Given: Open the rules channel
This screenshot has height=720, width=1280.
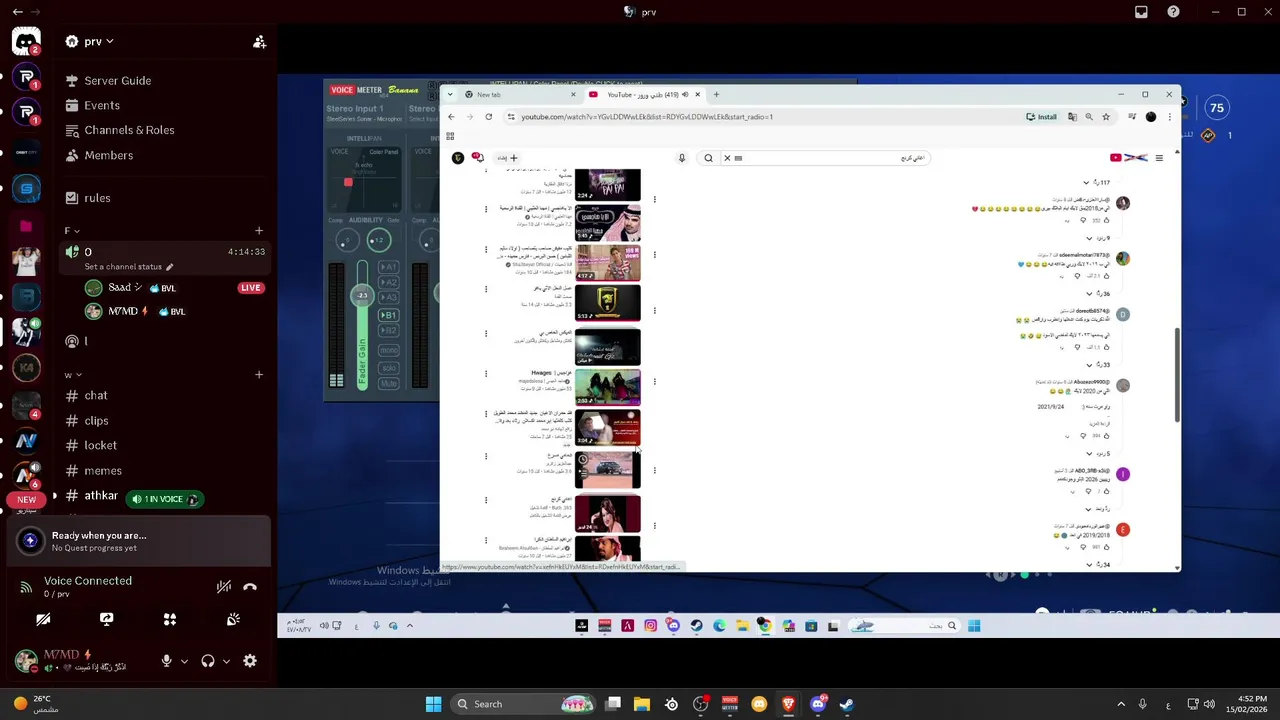Looking at the screenshot, I should coord(97,198).
